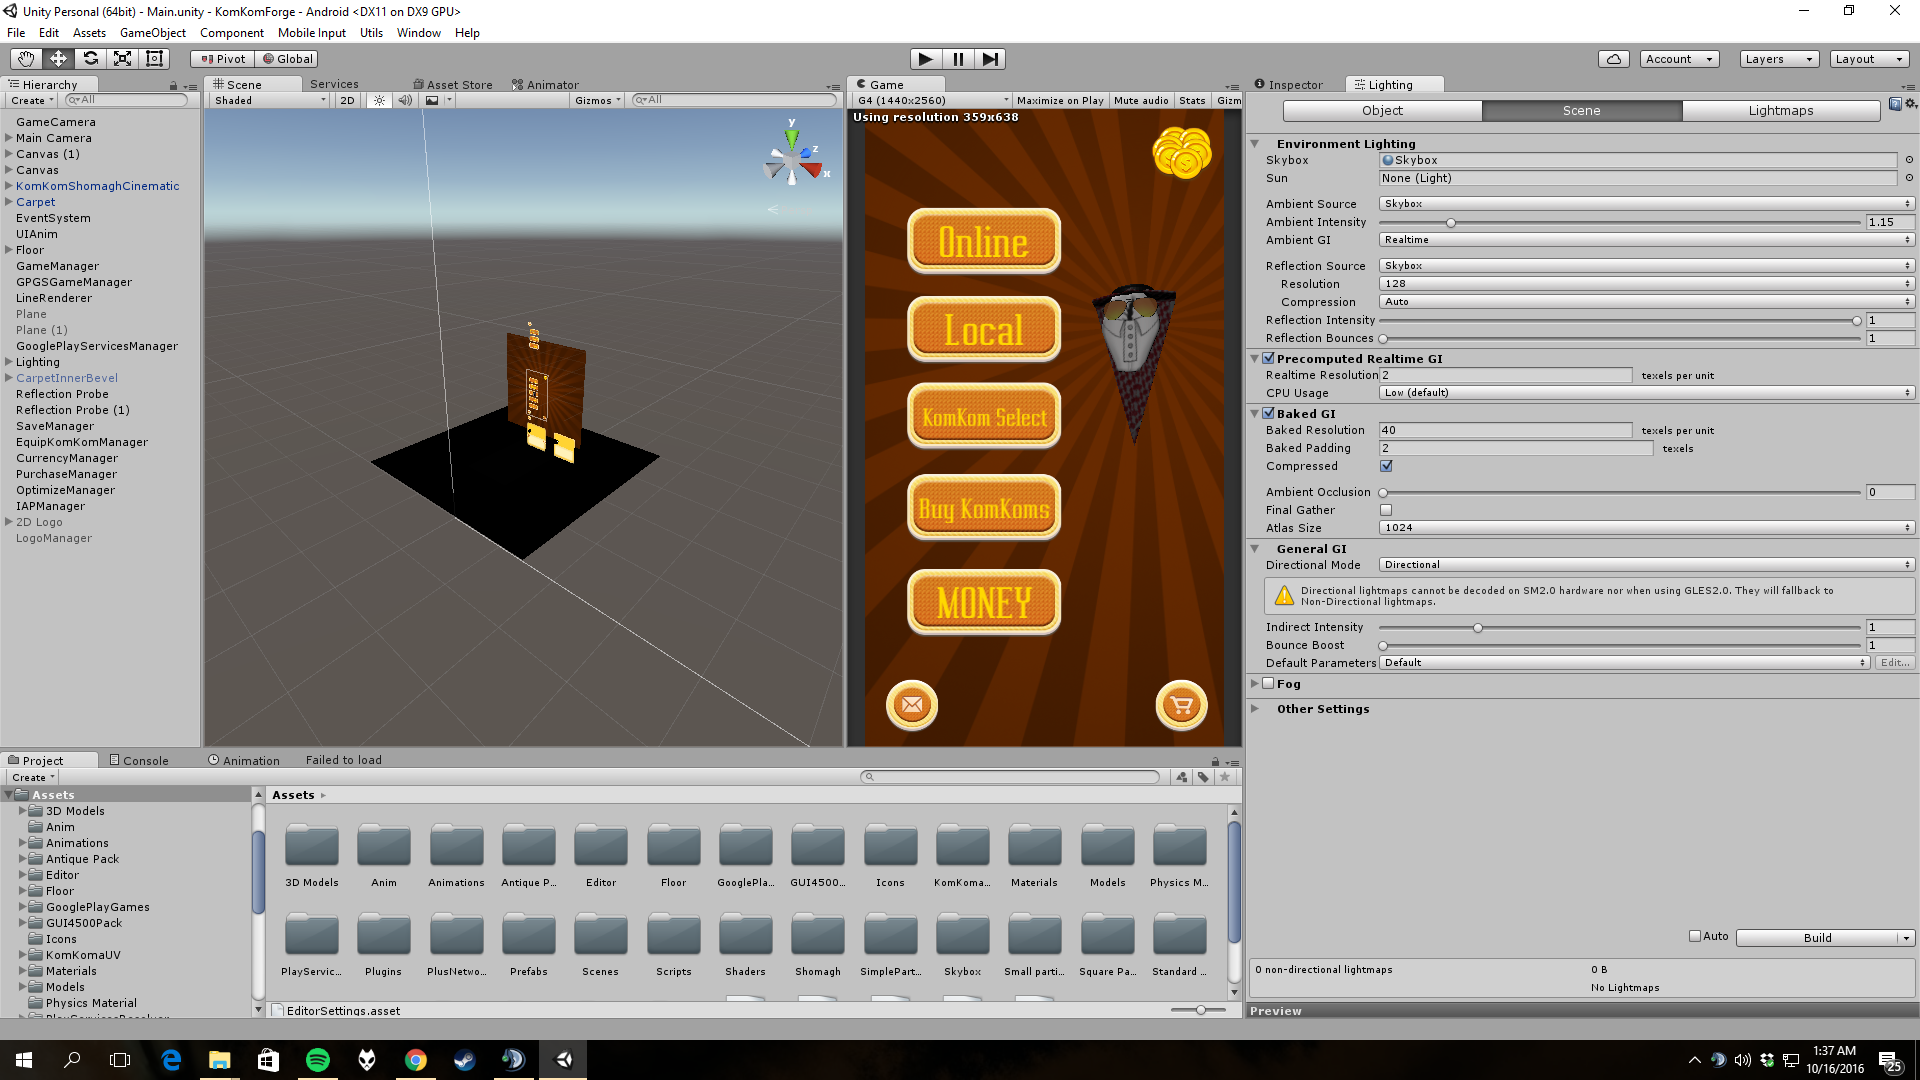Image resolution: width=1920 pixels, height=1080 pixels.
Task: Select the Lightmaps lighting button
Action: pos(1780,111)
